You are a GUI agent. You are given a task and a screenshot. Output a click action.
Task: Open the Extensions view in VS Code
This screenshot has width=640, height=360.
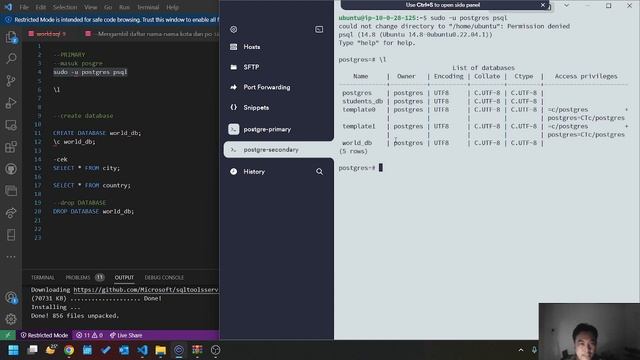point(11,147)
